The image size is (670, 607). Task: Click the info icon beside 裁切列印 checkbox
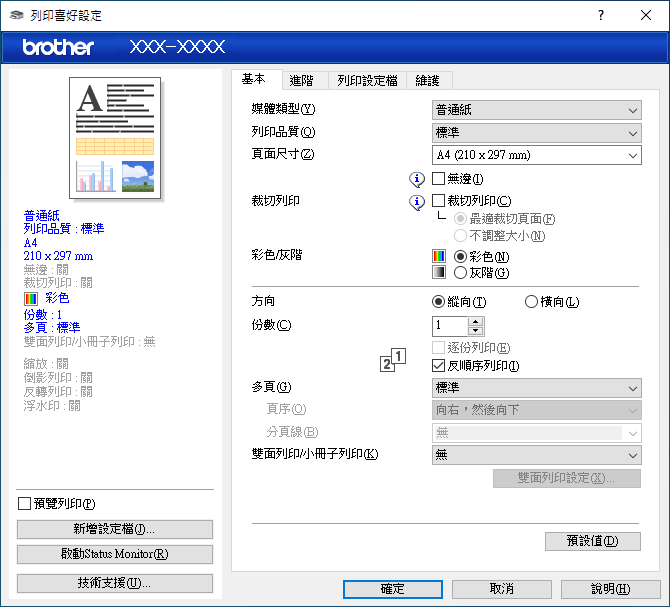pyautogui.click(x=418, y=202)
